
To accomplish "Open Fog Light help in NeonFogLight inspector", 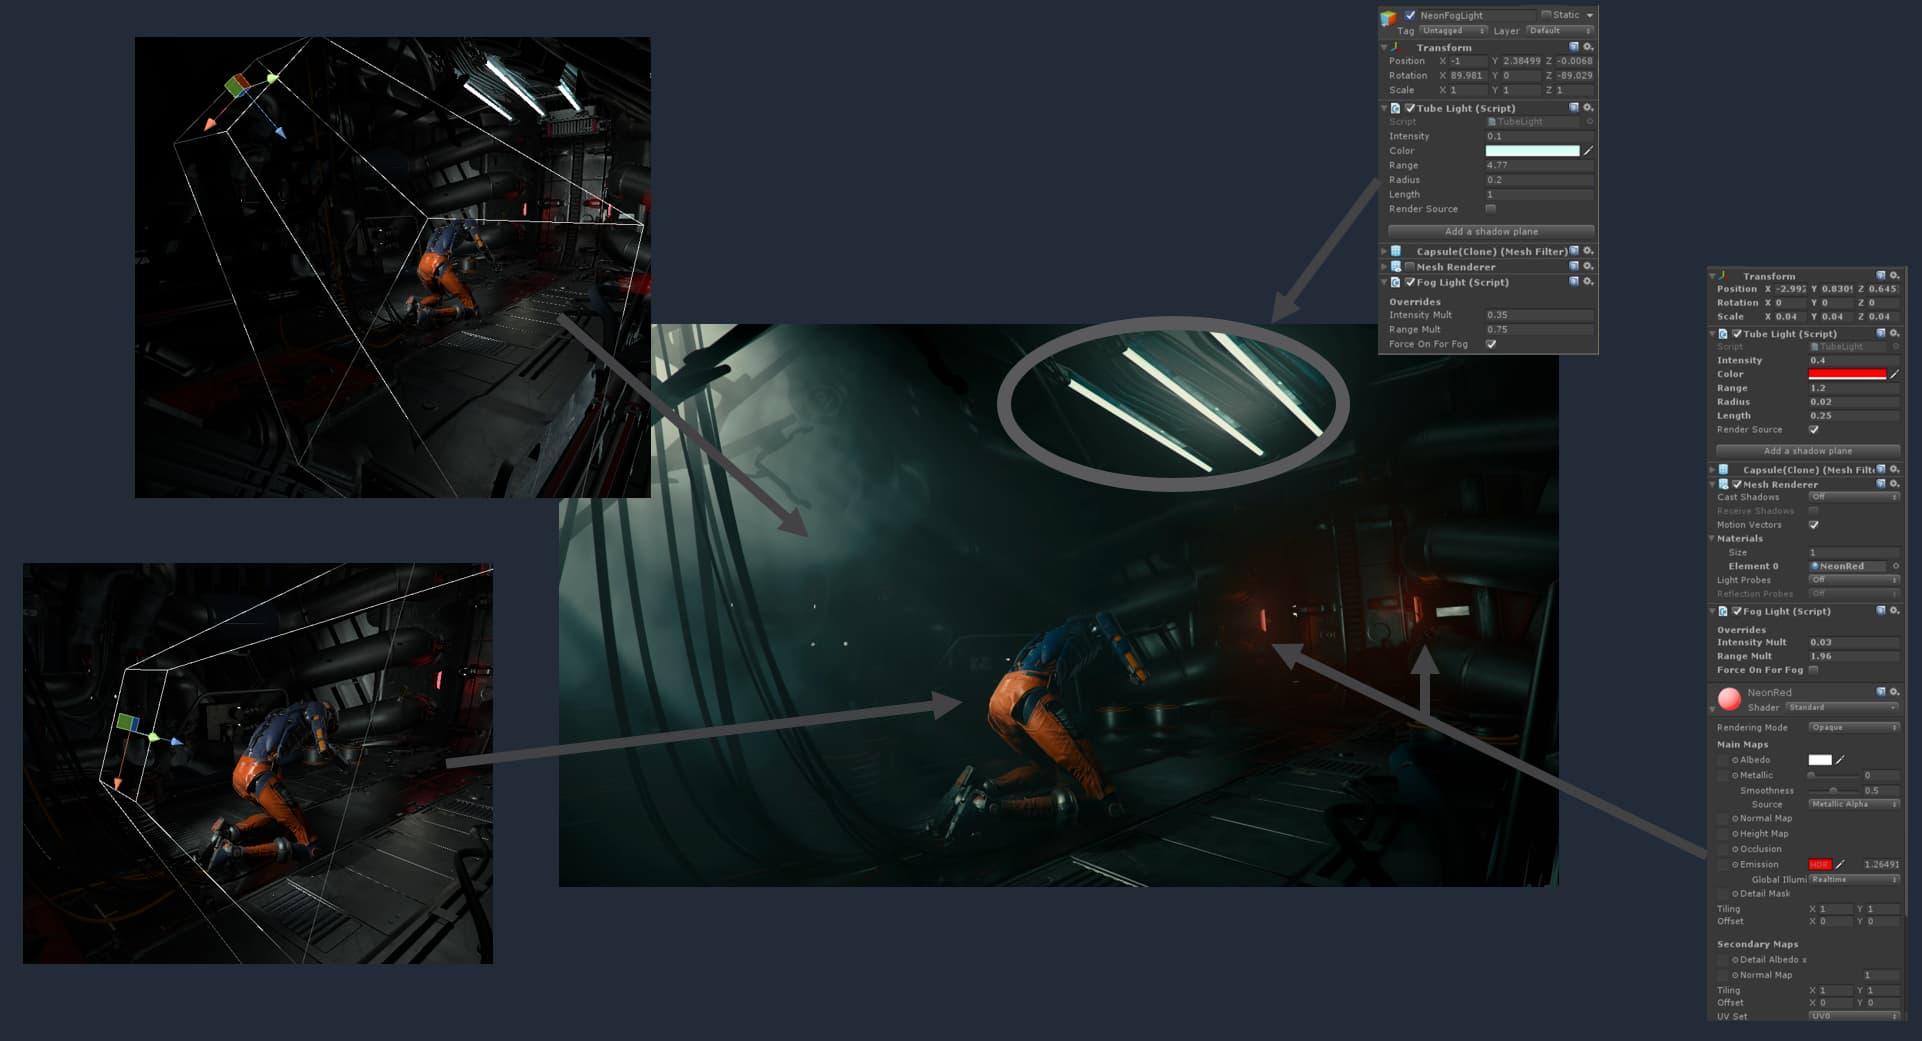I will (x=1574, y=282).
